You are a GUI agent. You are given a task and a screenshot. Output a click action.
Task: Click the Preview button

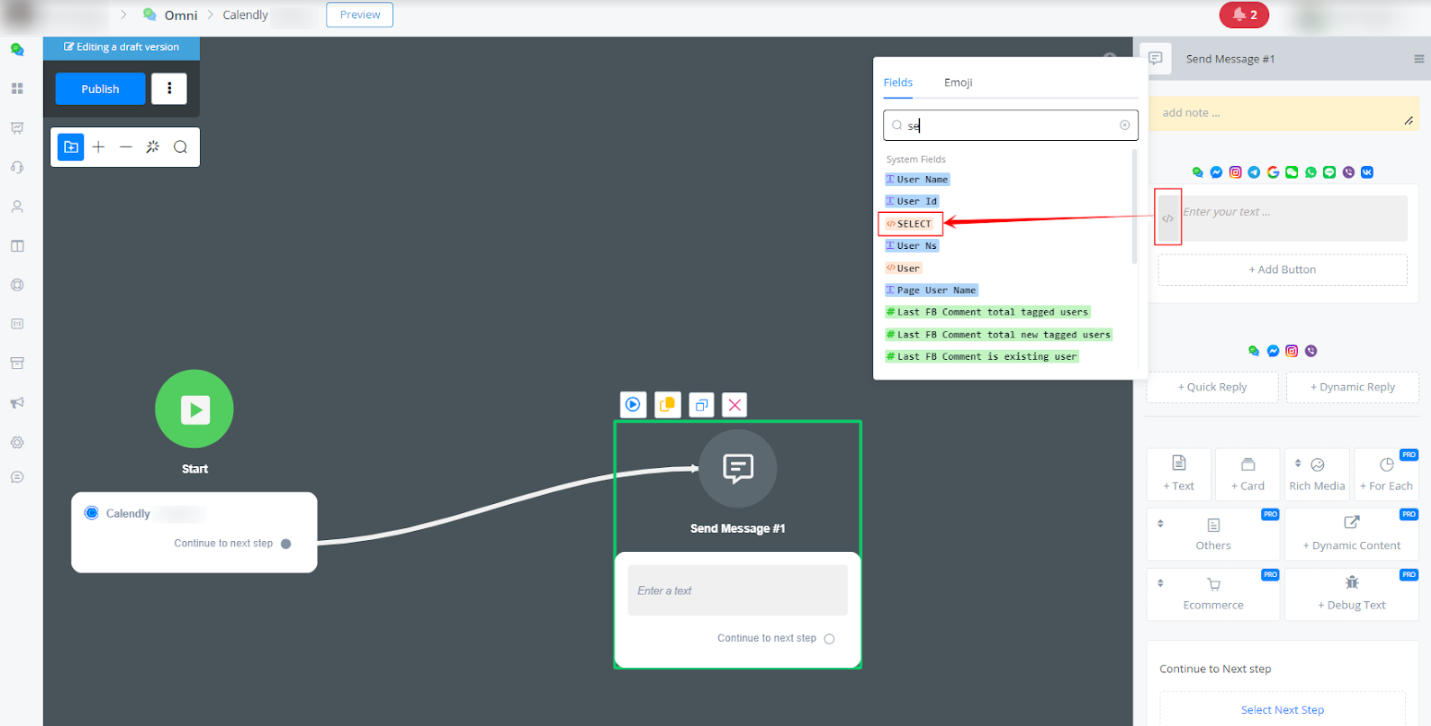click(359, 15)
